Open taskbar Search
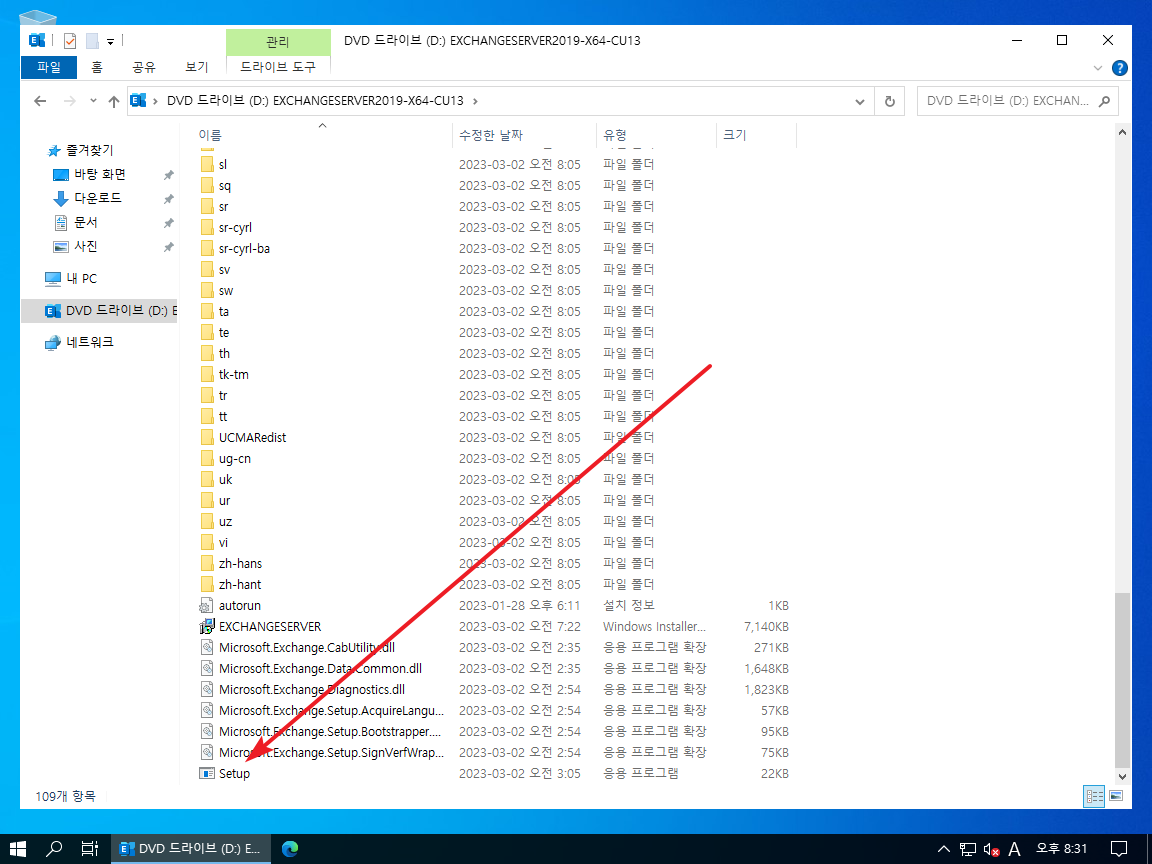Screen dimensions: 1152x864 [x=54, y=849]
